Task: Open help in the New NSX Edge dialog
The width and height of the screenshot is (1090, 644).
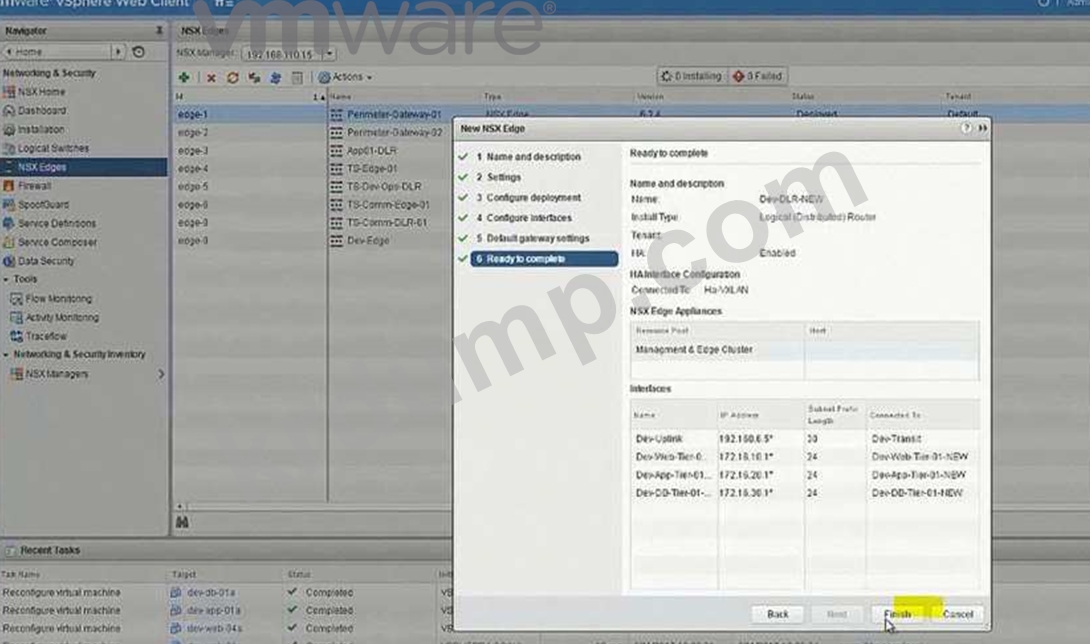Action: point(966,128)
